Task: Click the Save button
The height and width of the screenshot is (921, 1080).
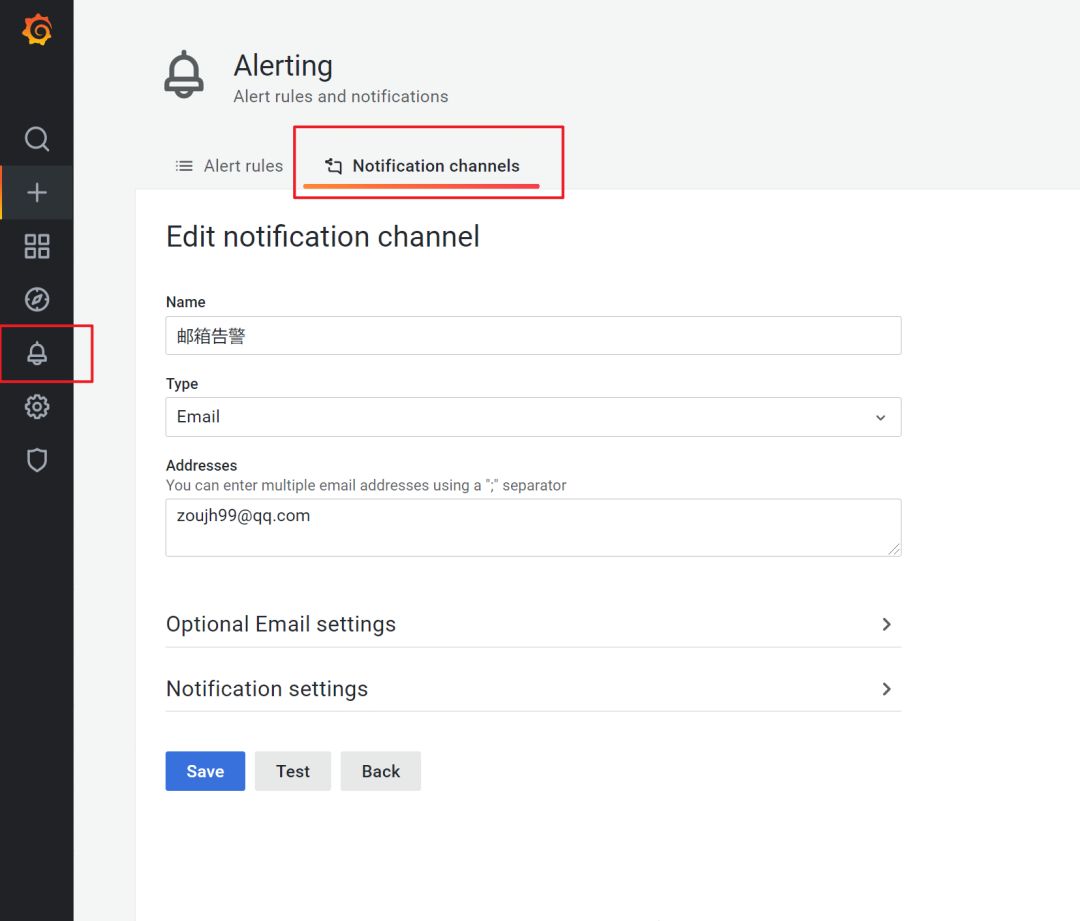Action: 205,771
